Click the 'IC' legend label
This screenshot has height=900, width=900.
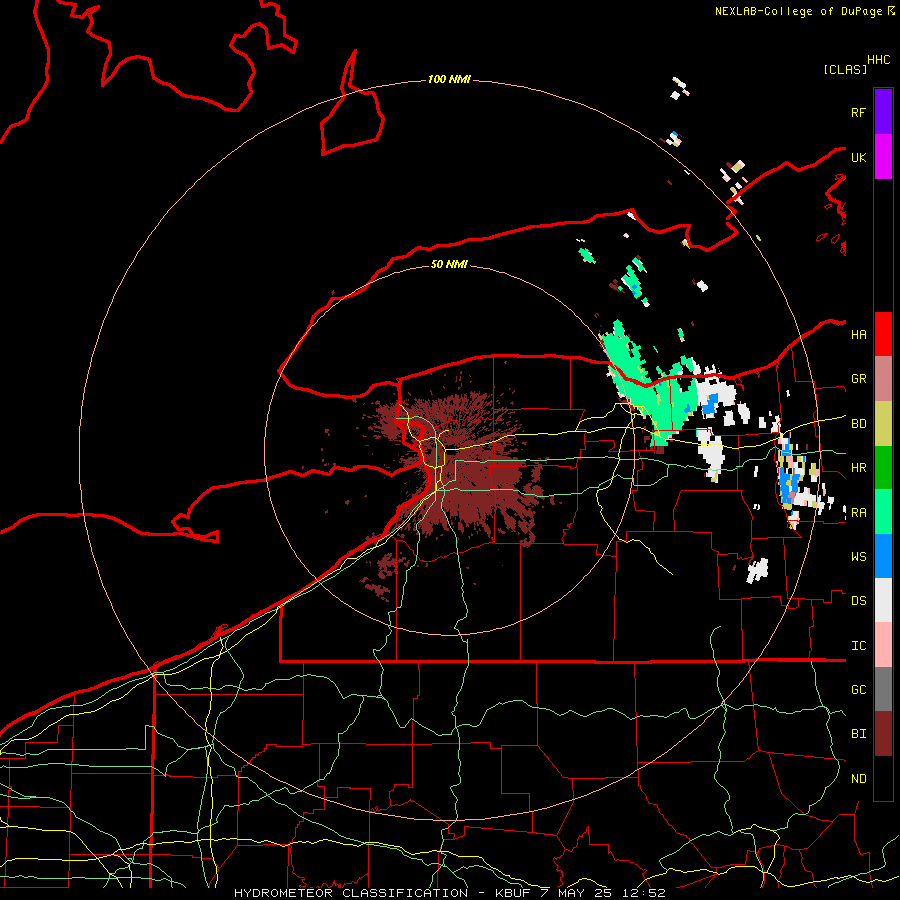click(858, 646)
